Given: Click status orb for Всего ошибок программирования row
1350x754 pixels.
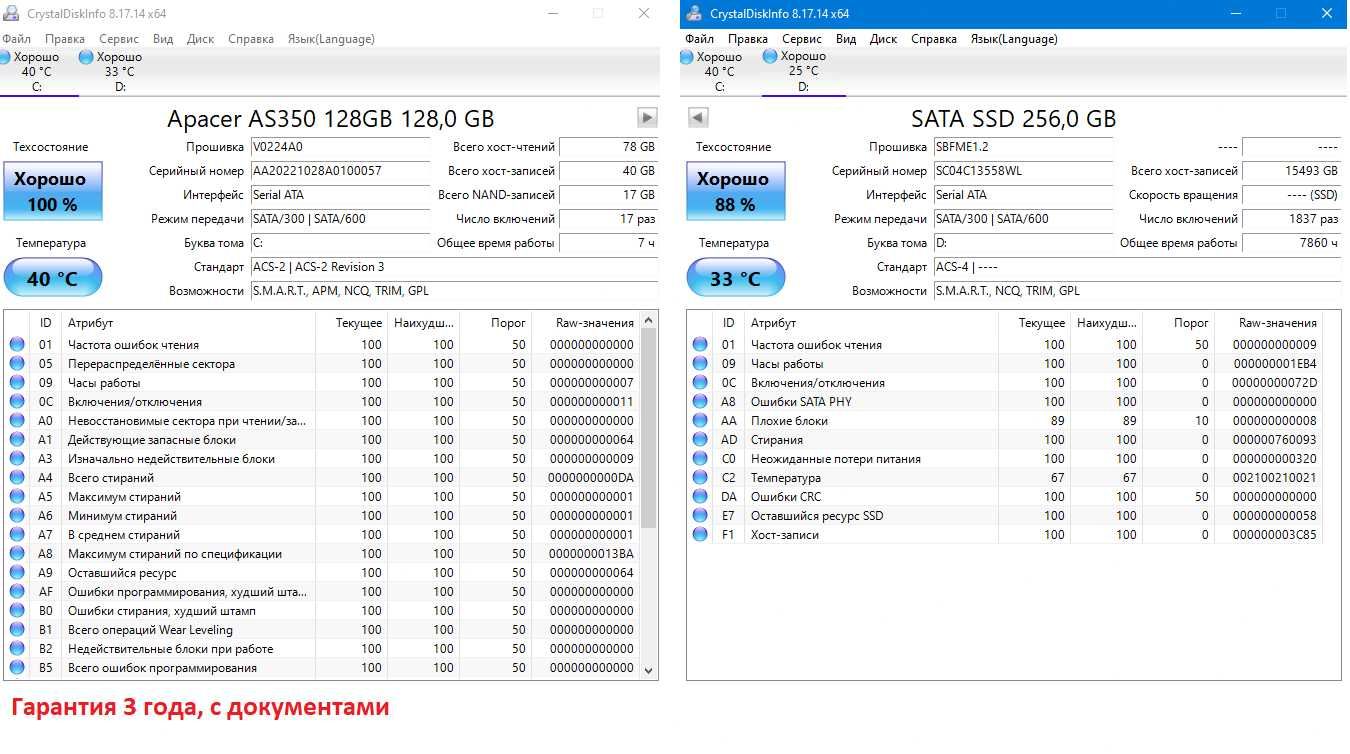Looking at the screenshot, I should (17, 668).
